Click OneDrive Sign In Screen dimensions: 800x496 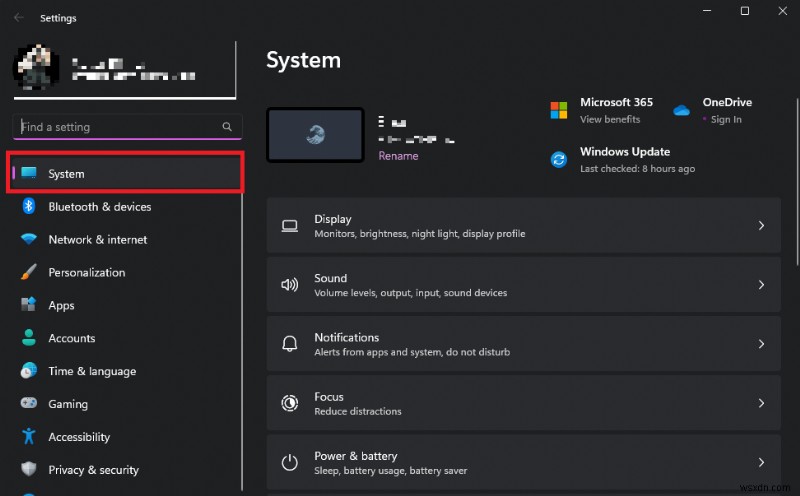tap(726, 119)
